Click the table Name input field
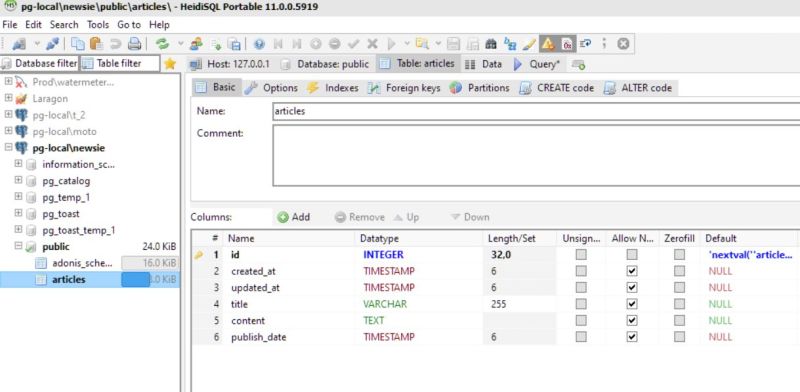 click(x=536, y=111)
